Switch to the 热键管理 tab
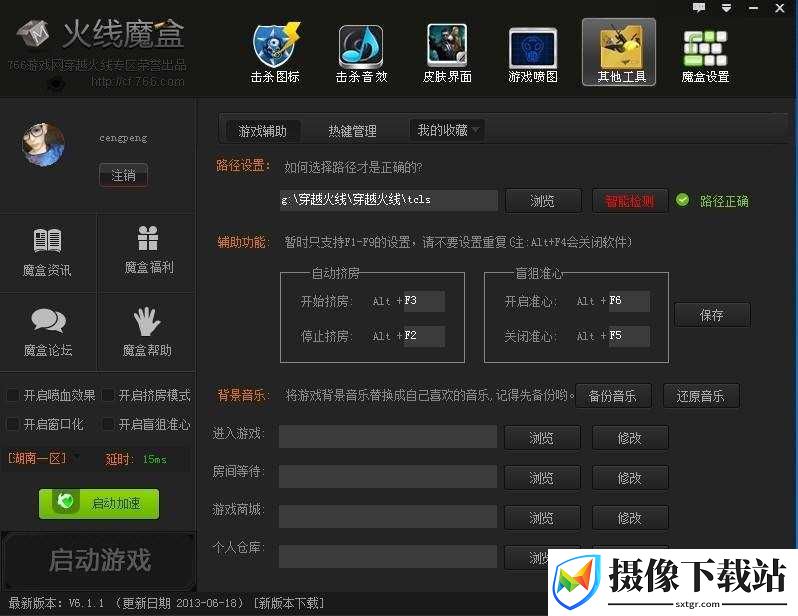 tap(352, 131)
